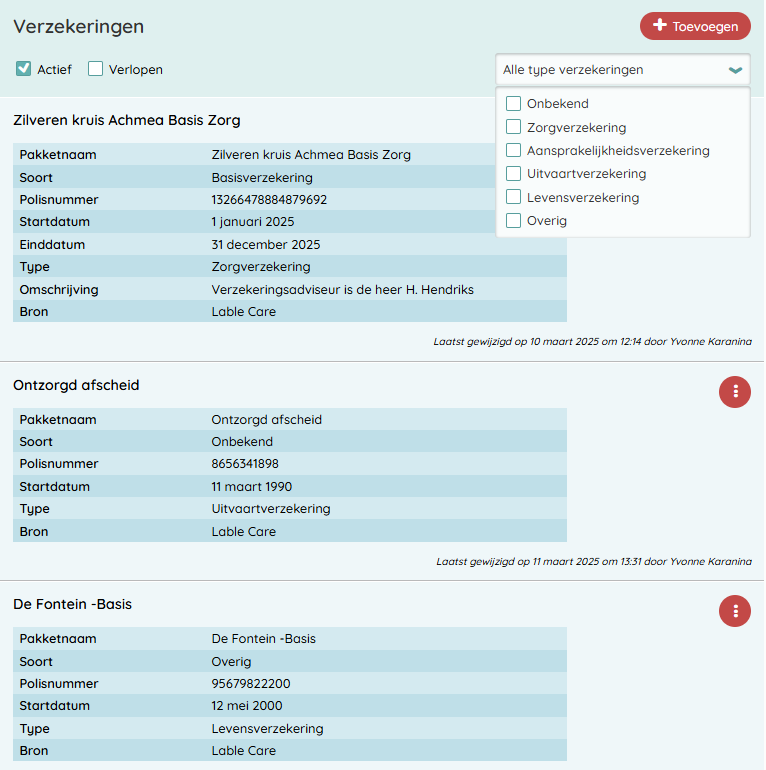Click the Alle type verzekeringen combo box
The image size is (766, 770).
(610, 70)
